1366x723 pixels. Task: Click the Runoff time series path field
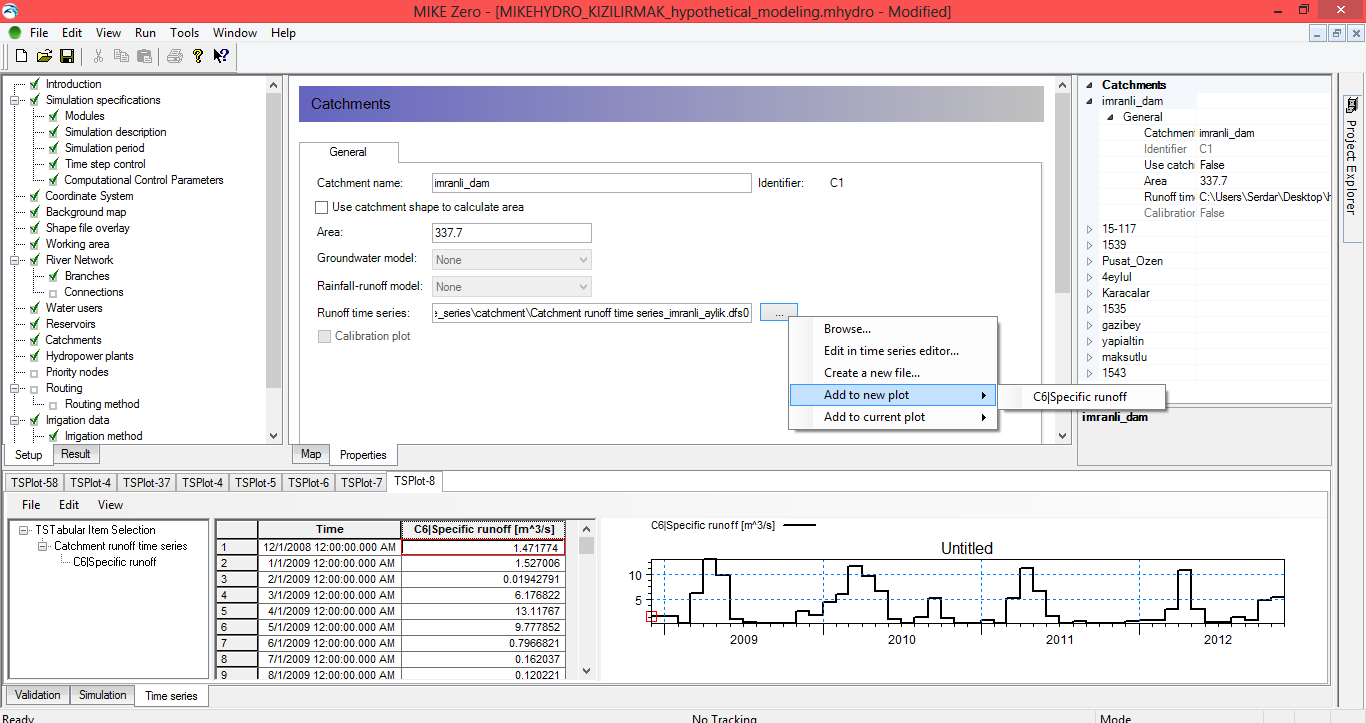tap(592, 314)
